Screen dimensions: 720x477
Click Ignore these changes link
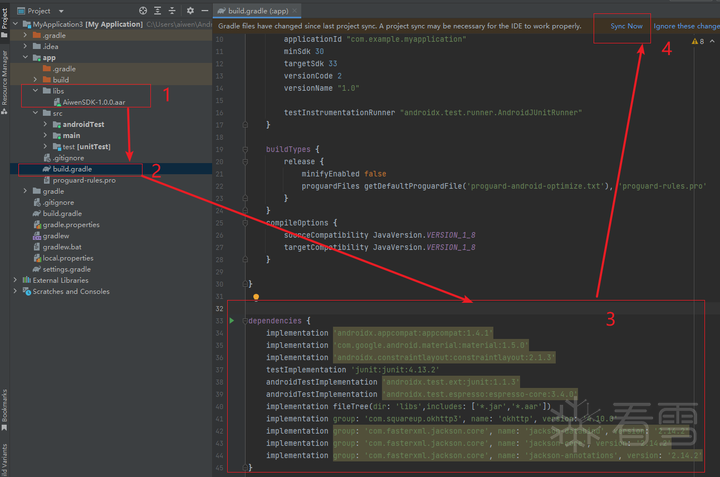coord(686,26)
